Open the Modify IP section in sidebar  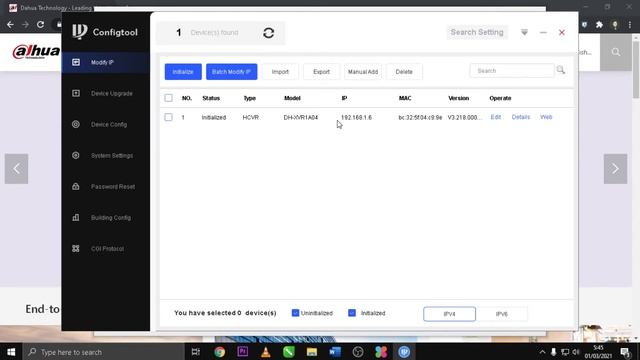106,62
